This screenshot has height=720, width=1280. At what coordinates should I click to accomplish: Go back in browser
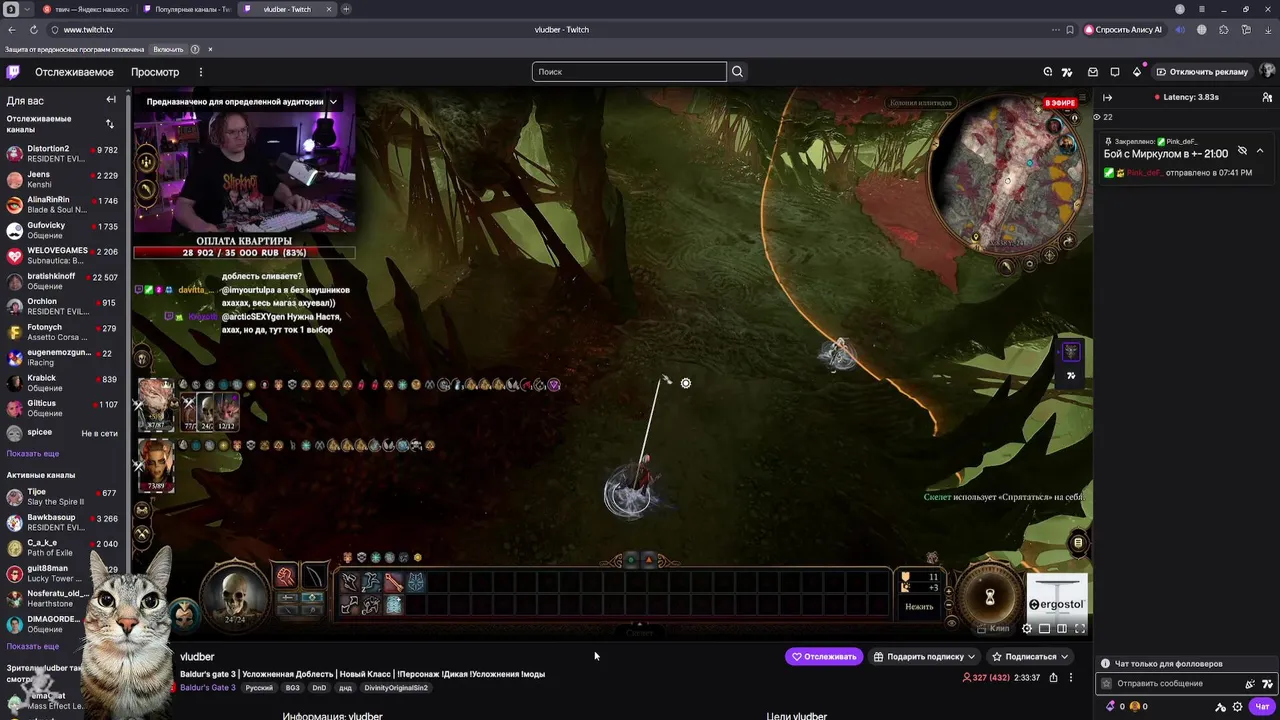click(11, 30)
